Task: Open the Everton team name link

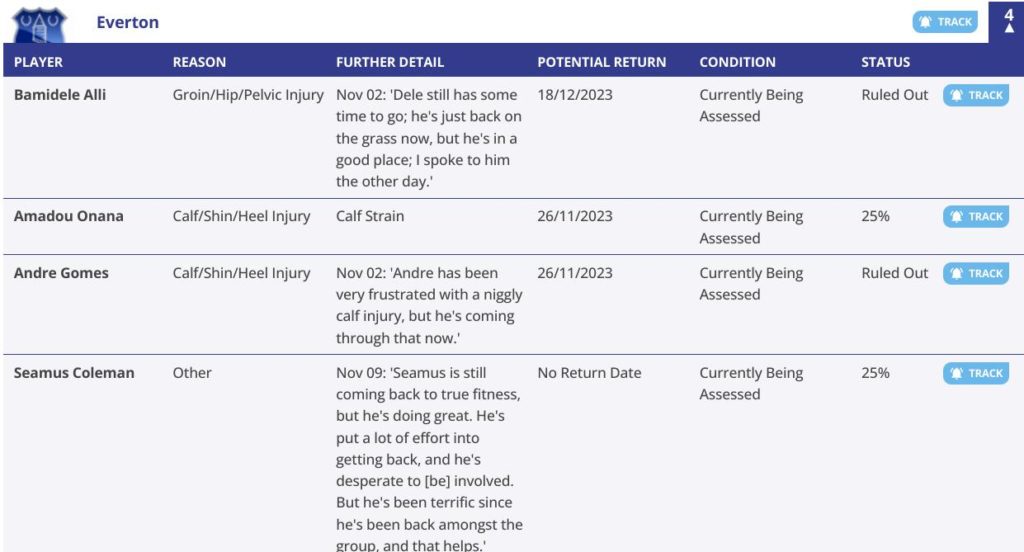Action: point(127,22)
